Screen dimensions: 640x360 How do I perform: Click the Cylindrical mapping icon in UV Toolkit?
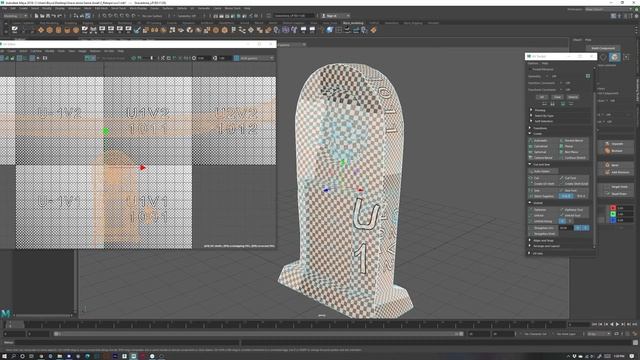(x=531, y=146)
